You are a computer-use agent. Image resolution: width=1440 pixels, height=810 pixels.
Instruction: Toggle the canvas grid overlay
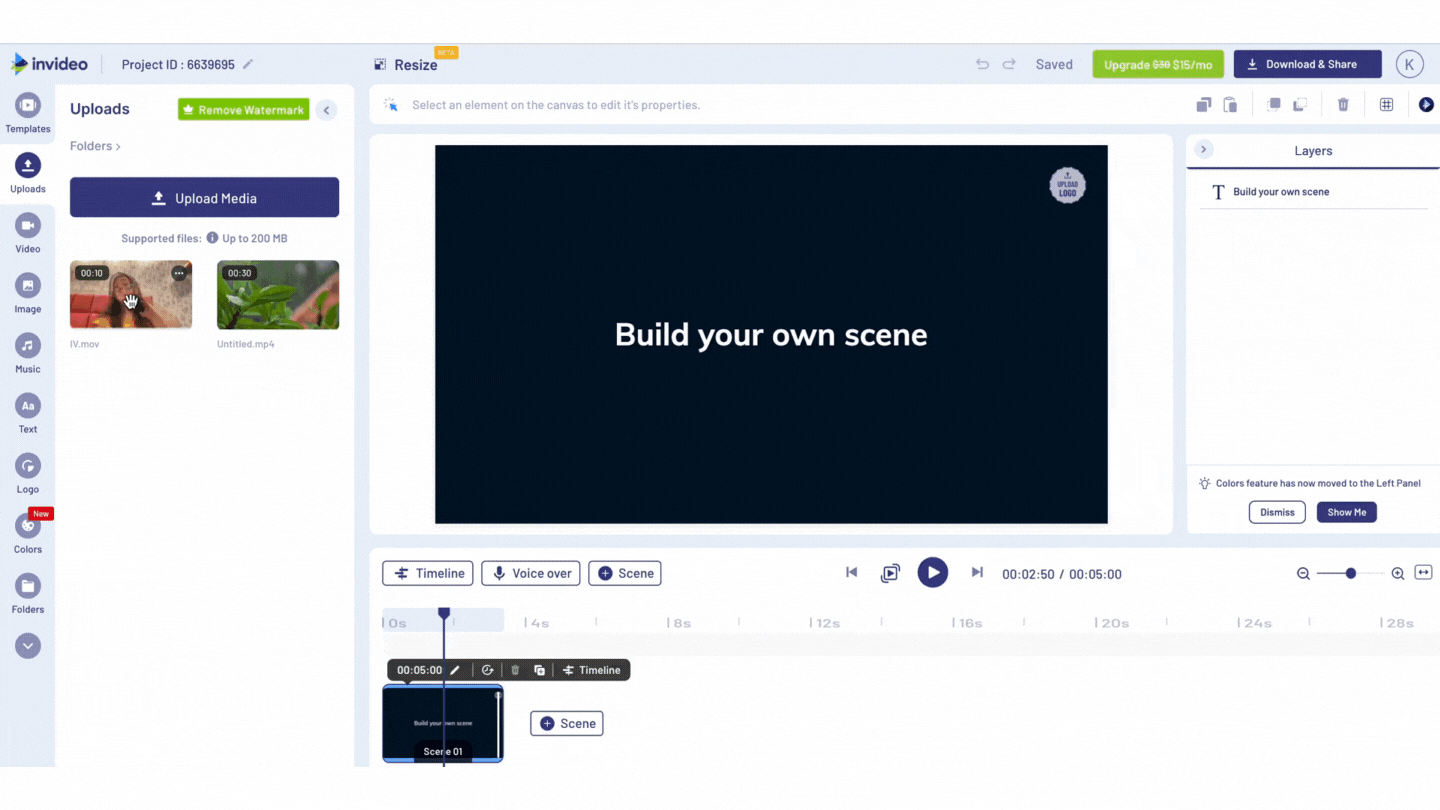[1386, 105]
